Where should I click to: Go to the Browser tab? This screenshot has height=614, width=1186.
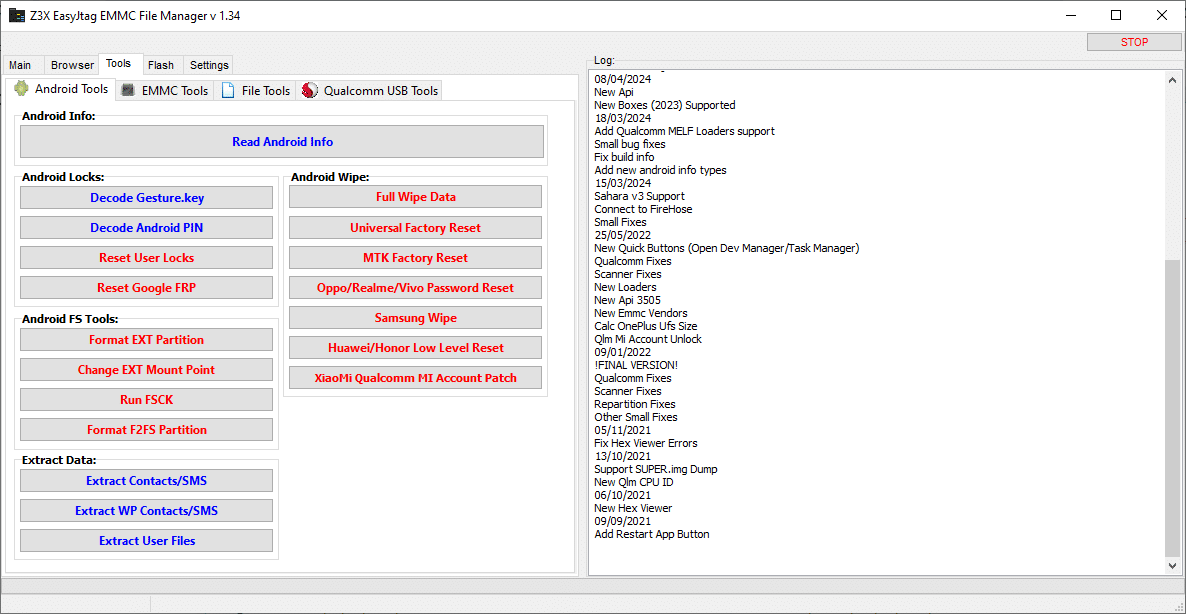tap(72, 65)
